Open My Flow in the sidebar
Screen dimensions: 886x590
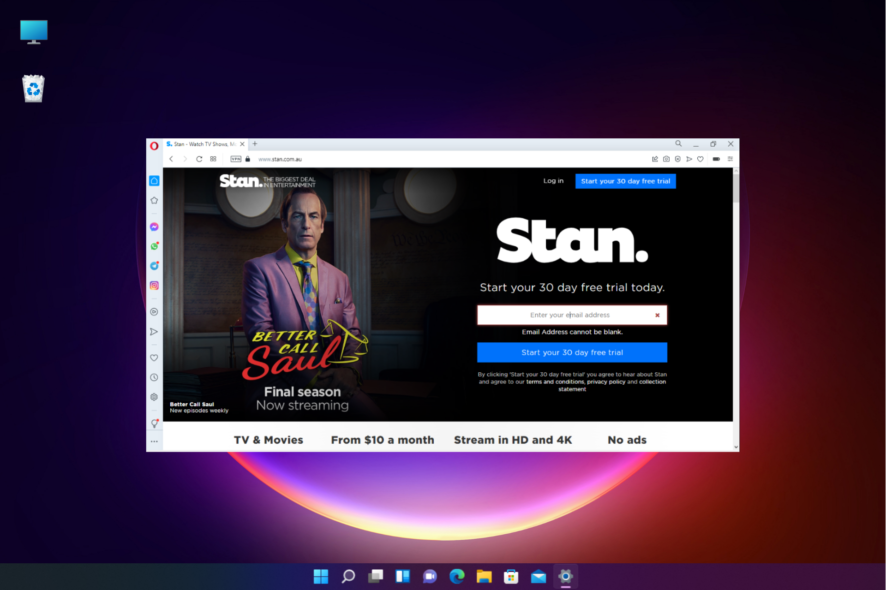pos(154,331)
